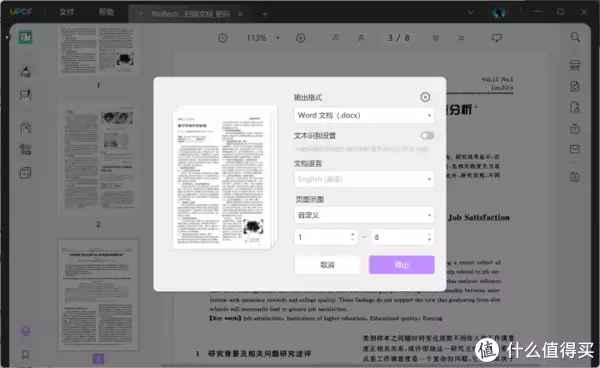The image size is (600, 368).
Task: Click the zoom out minus icon
Action: pos(223,38)
